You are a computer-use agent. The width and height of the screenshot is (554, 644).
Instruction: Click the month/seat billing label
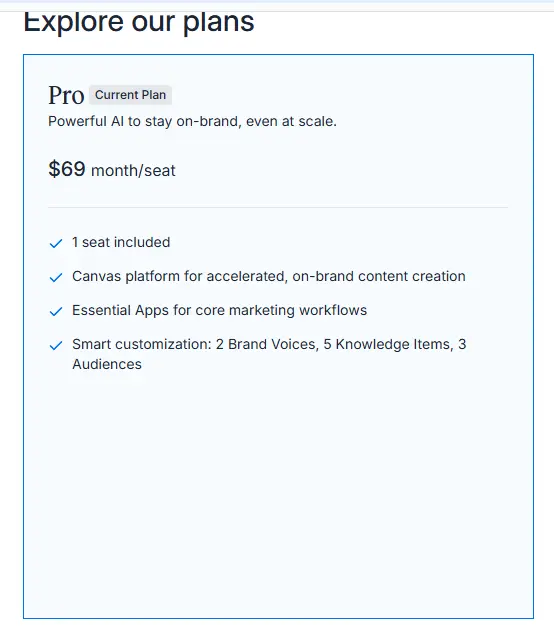(x=133, y=170)
